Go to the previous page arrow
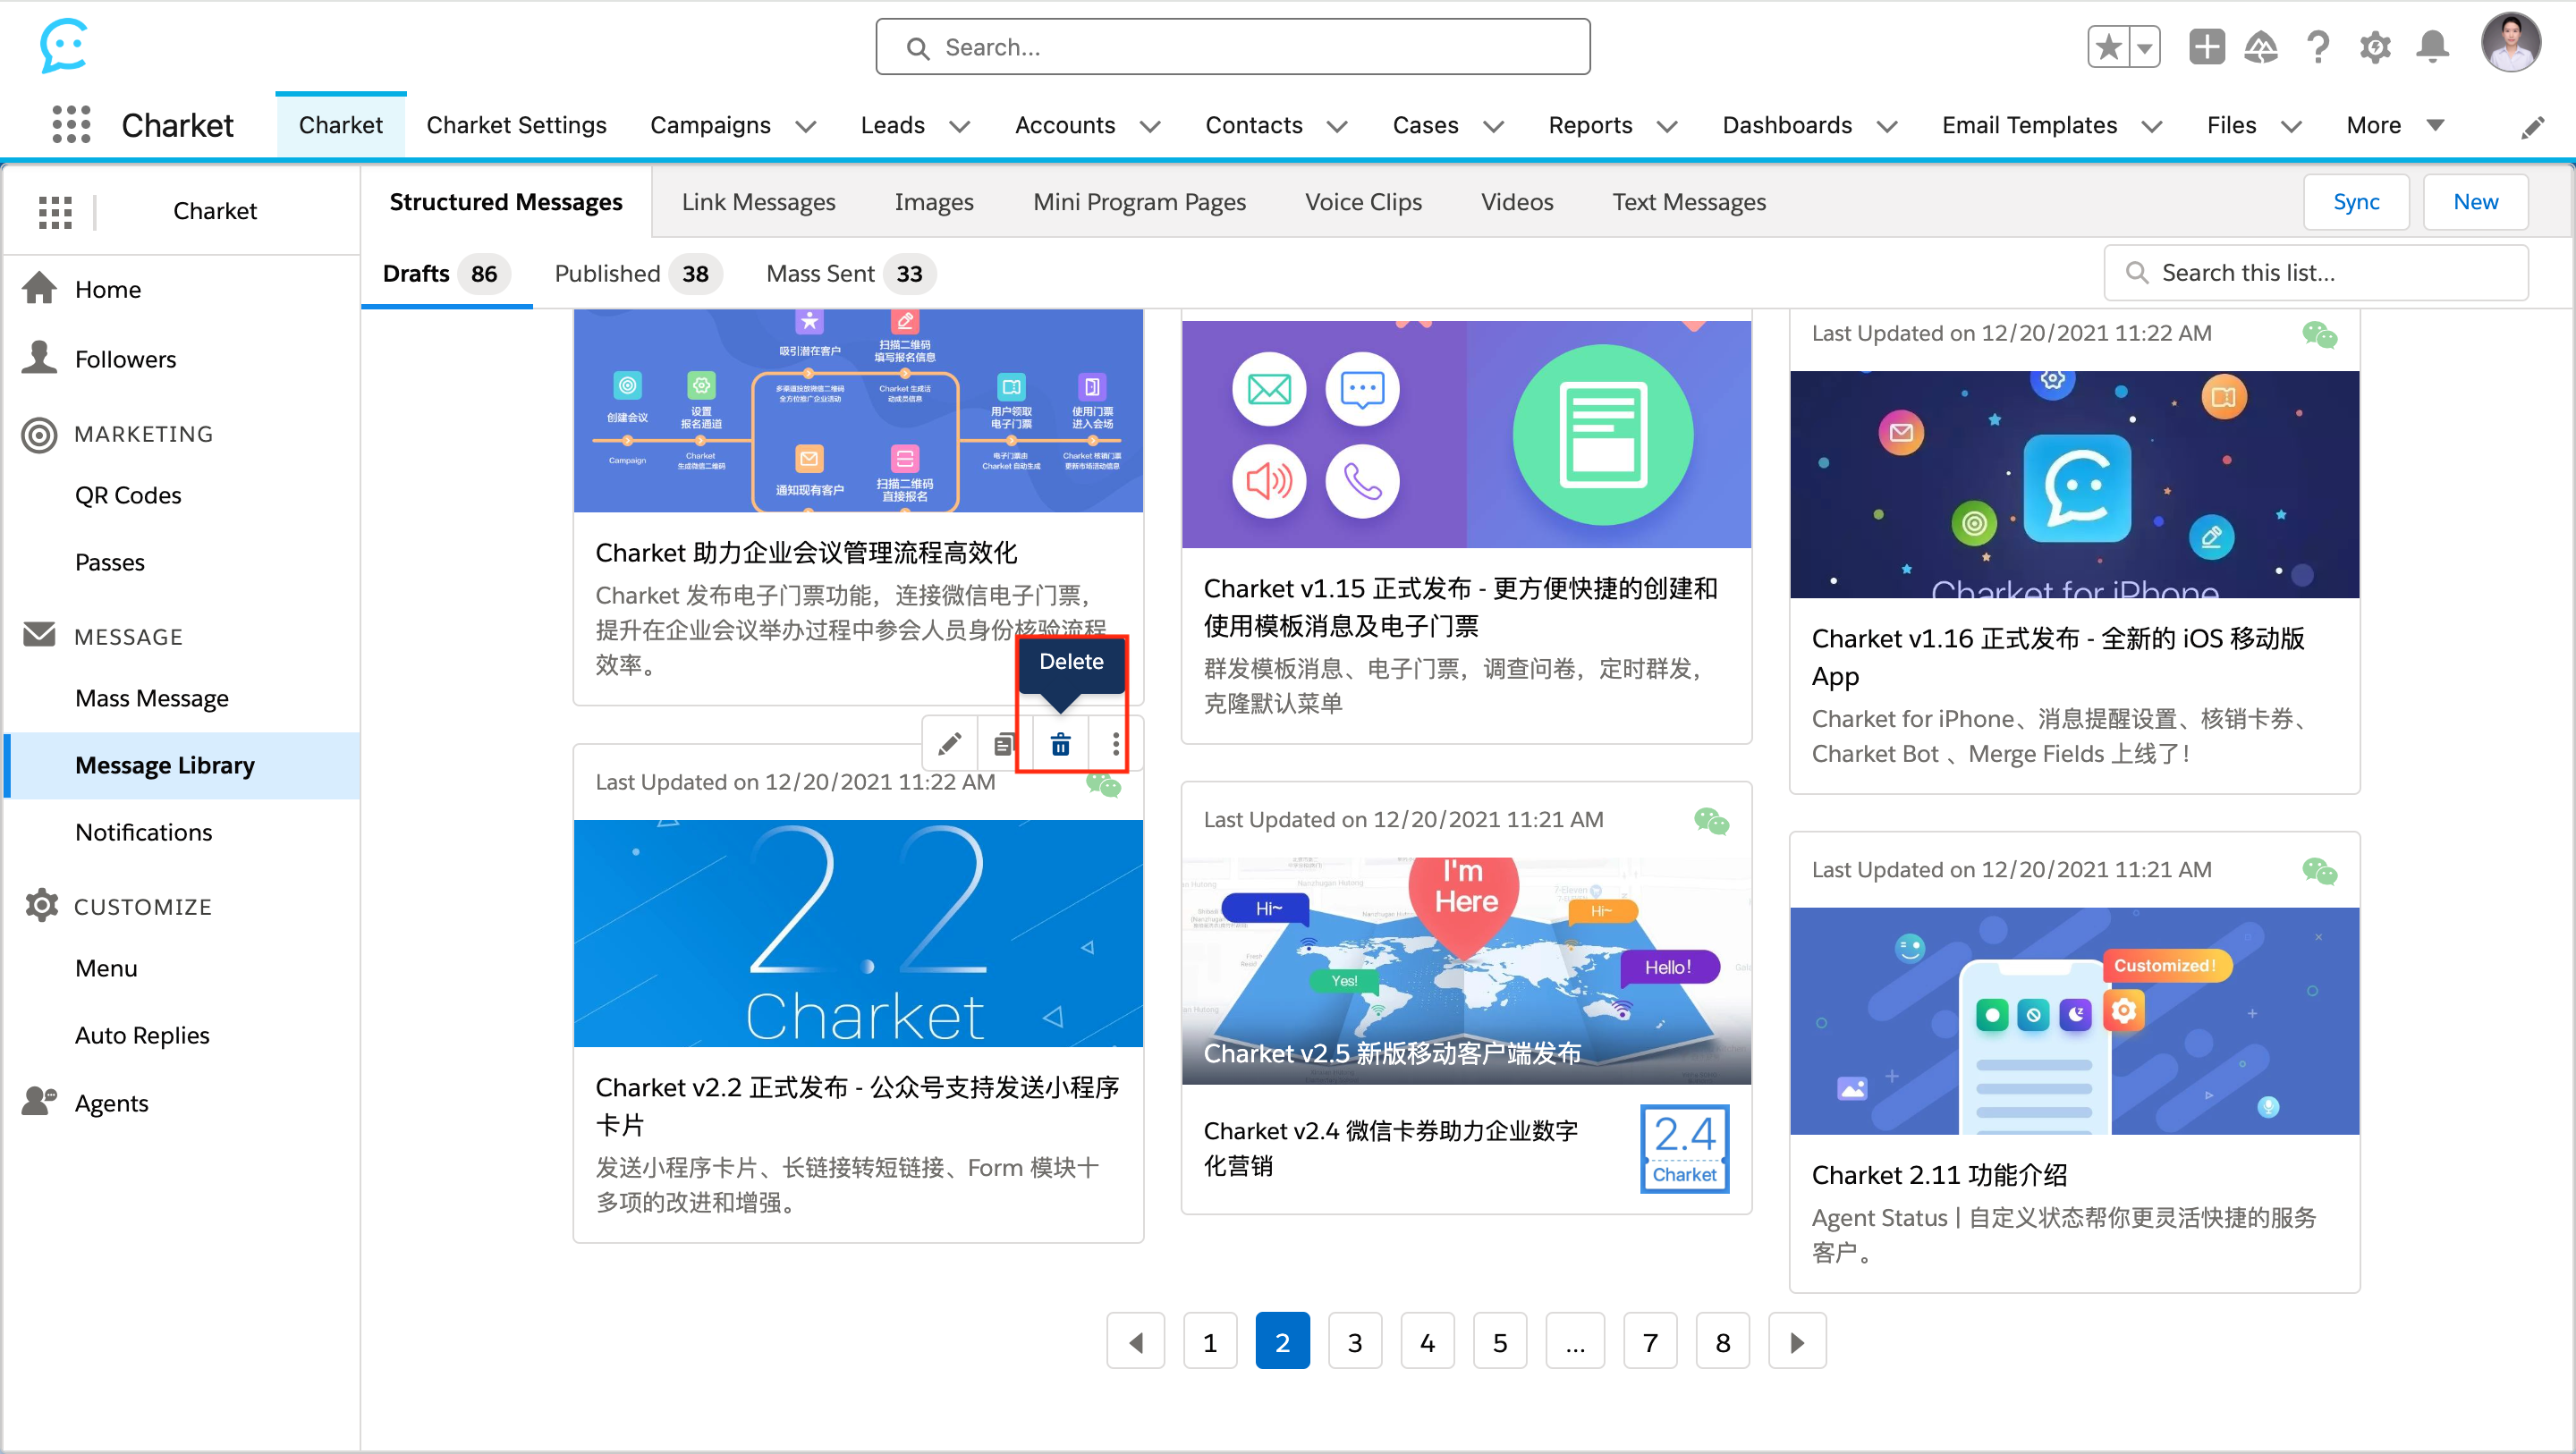The height and width of the screenshot is (1454, 2576). pyautogui.click(x=1135, y=1341)
